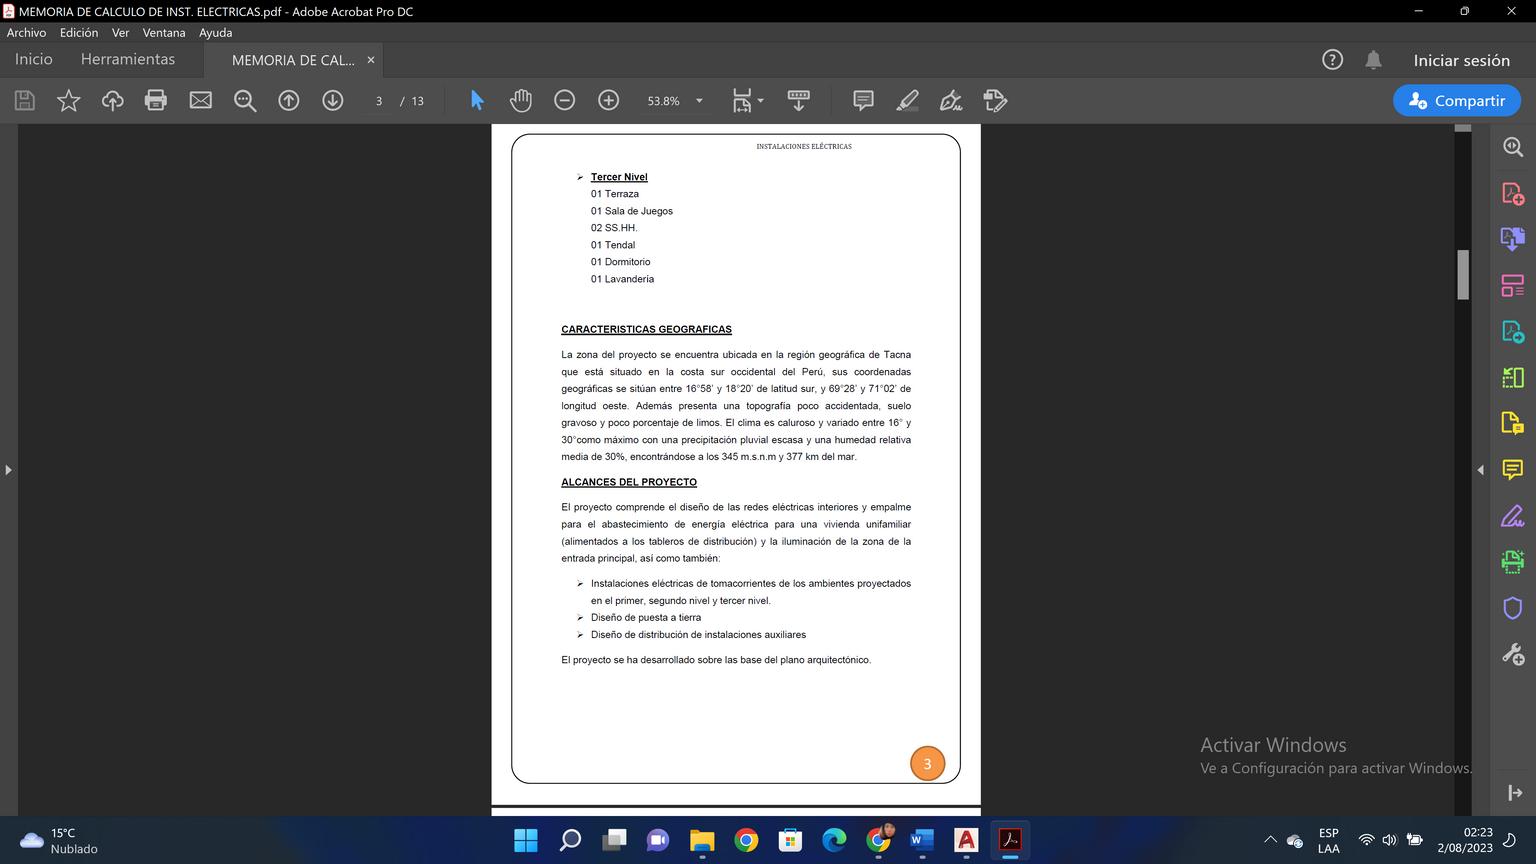Open the Ver menu
The image size is (1536, 864).
(x=120, y=33)
